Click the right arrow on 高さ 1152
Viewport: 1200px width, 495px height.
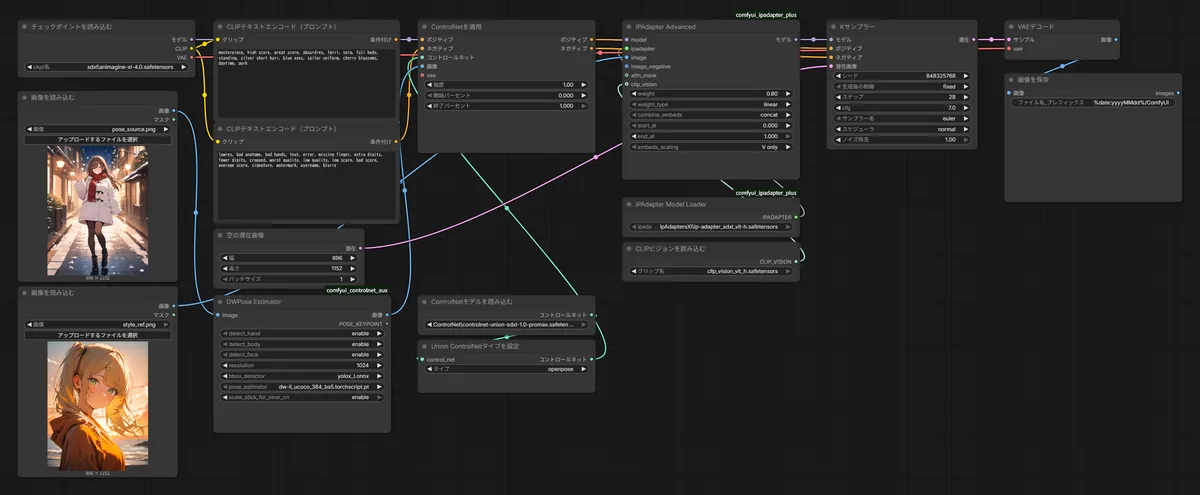pos(354,268)
